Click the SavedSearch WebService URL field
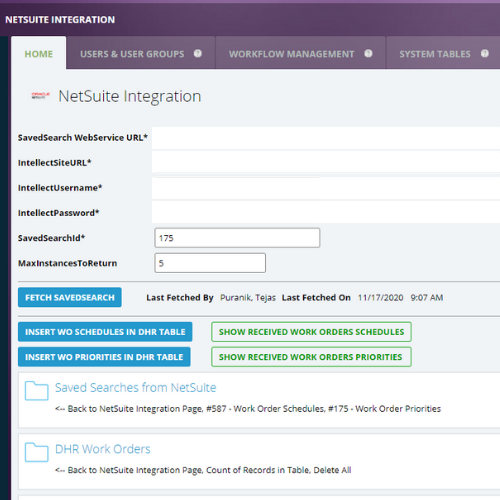The image size is (500, 500). [x=326, y=138]
